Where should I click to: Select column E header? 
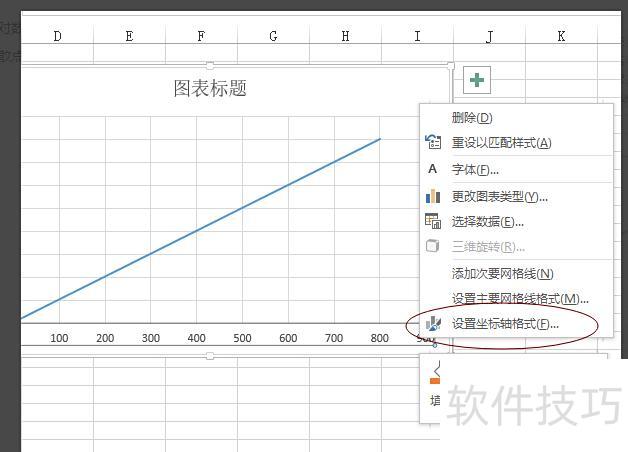click(129, 36)
